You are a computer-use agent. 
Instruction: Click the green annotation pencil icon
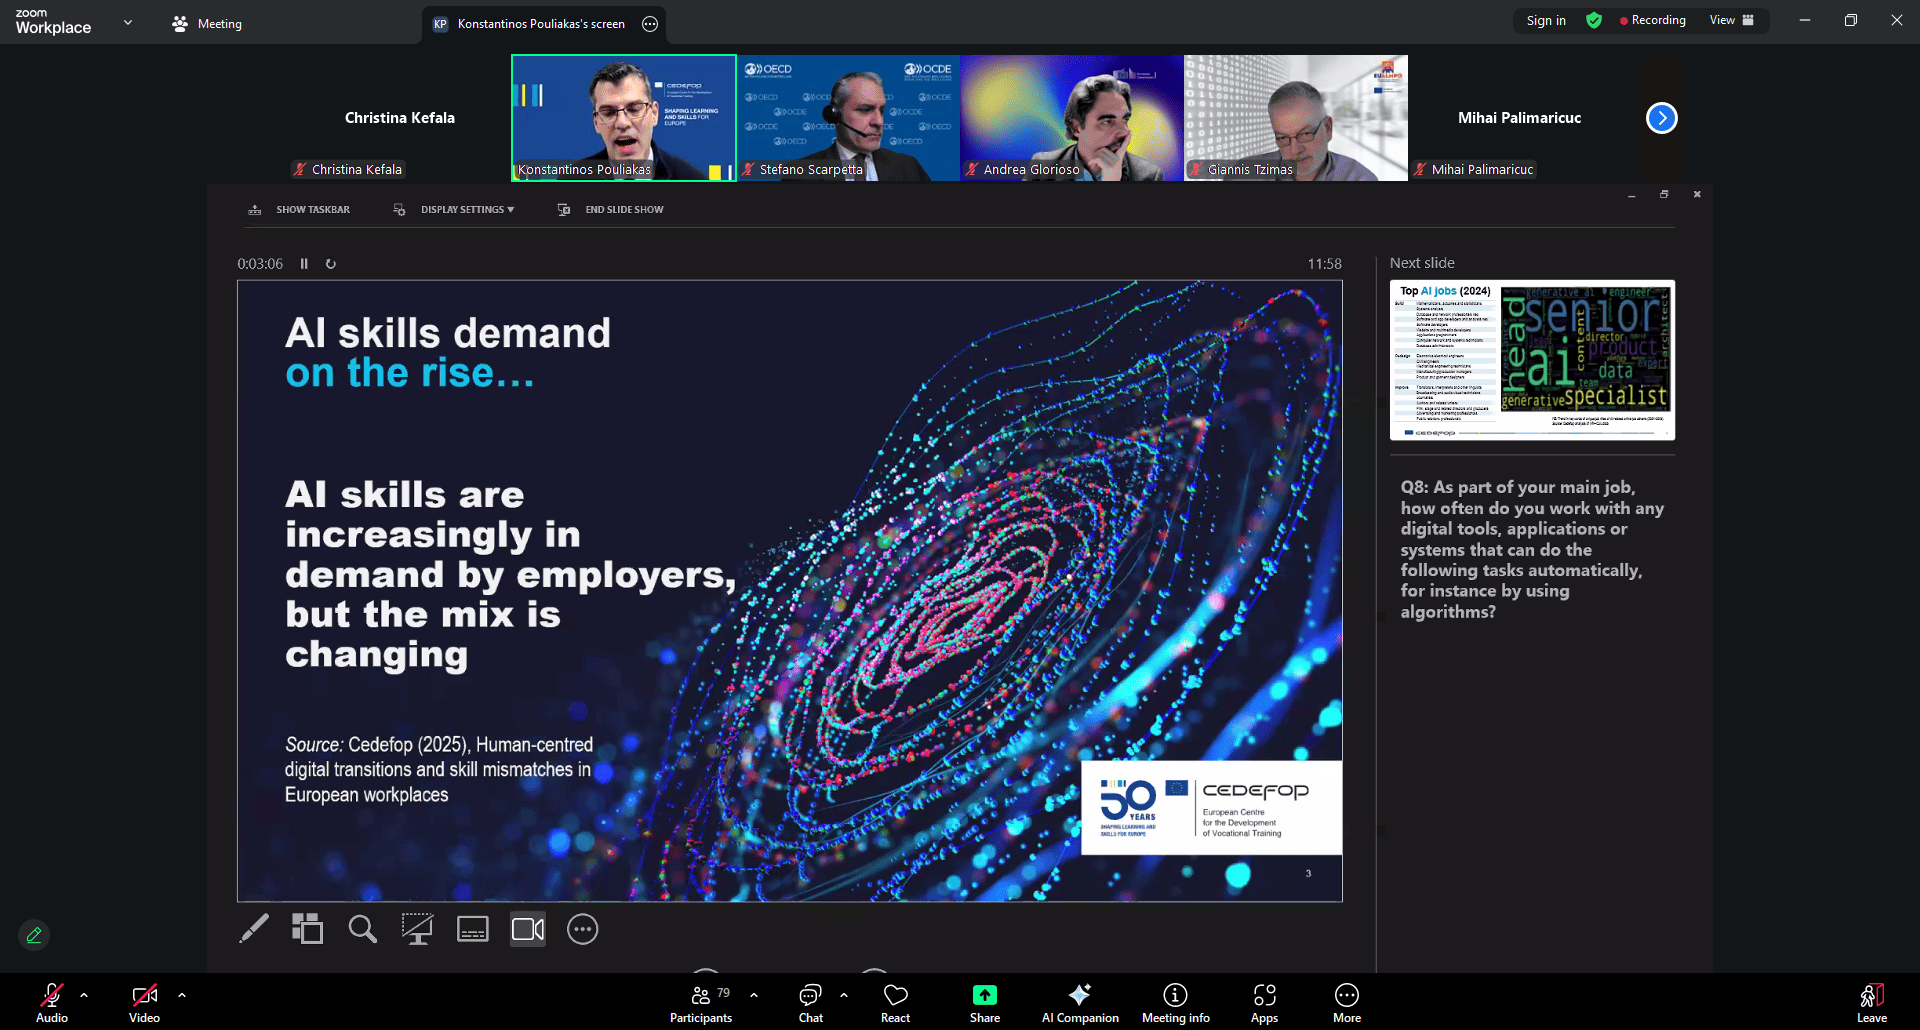pos(34,935)
